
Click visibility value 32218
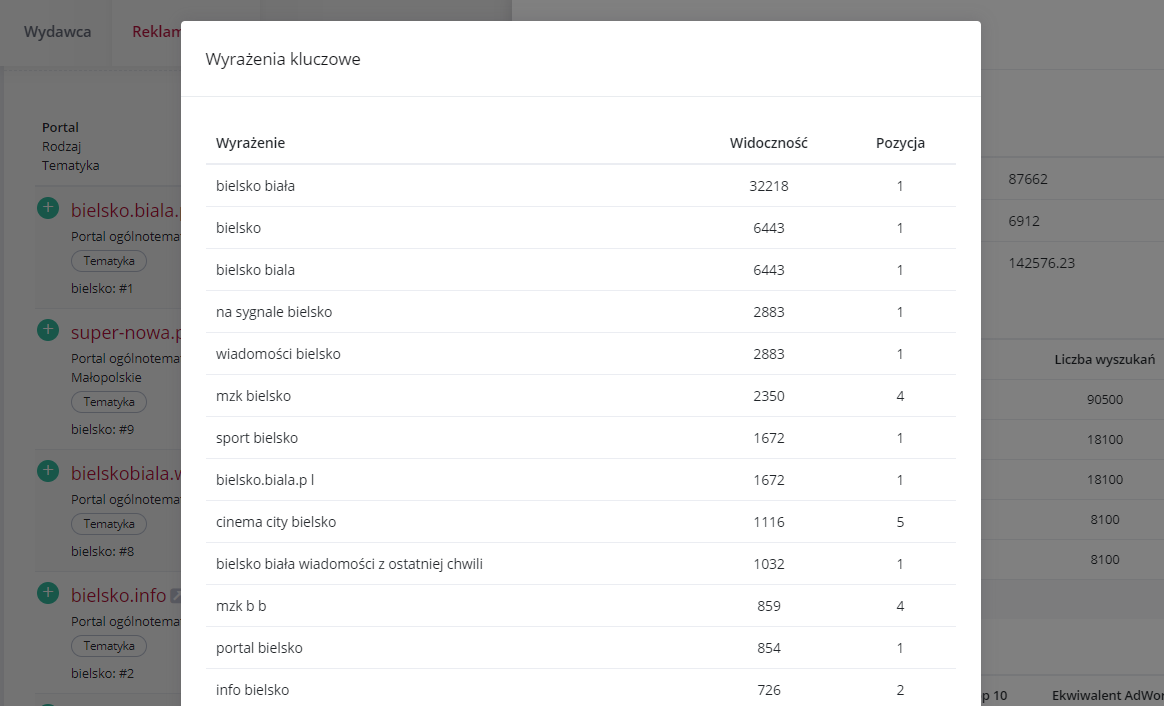(768, 186)
